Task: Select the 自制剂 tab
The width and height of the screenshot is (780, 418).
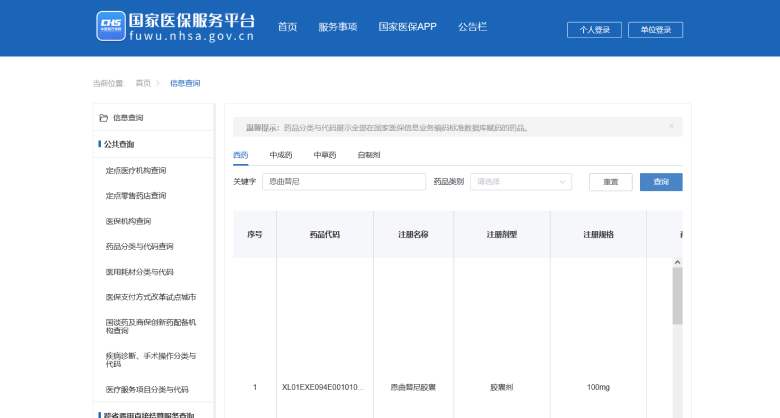Action: pos(368,155)
